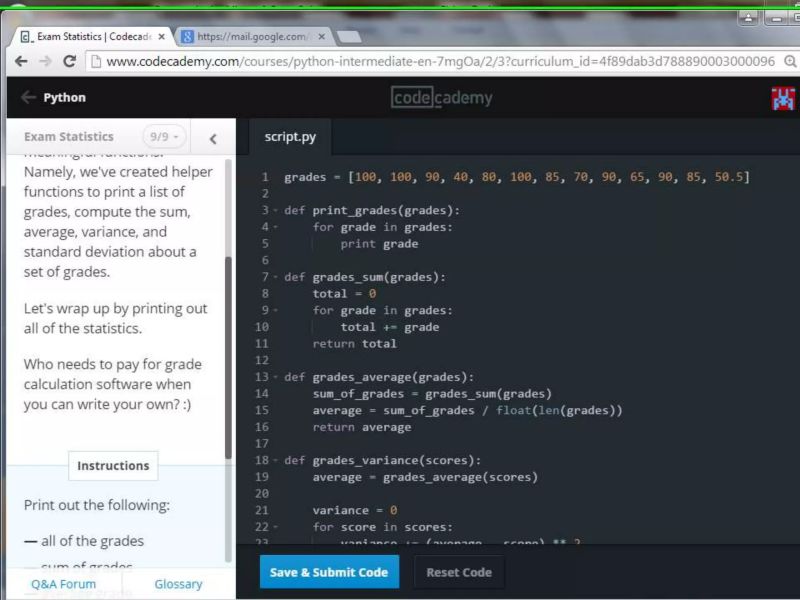Click the Instructions section header
This screenshot has width=800, height=600.
coord(112,465)
